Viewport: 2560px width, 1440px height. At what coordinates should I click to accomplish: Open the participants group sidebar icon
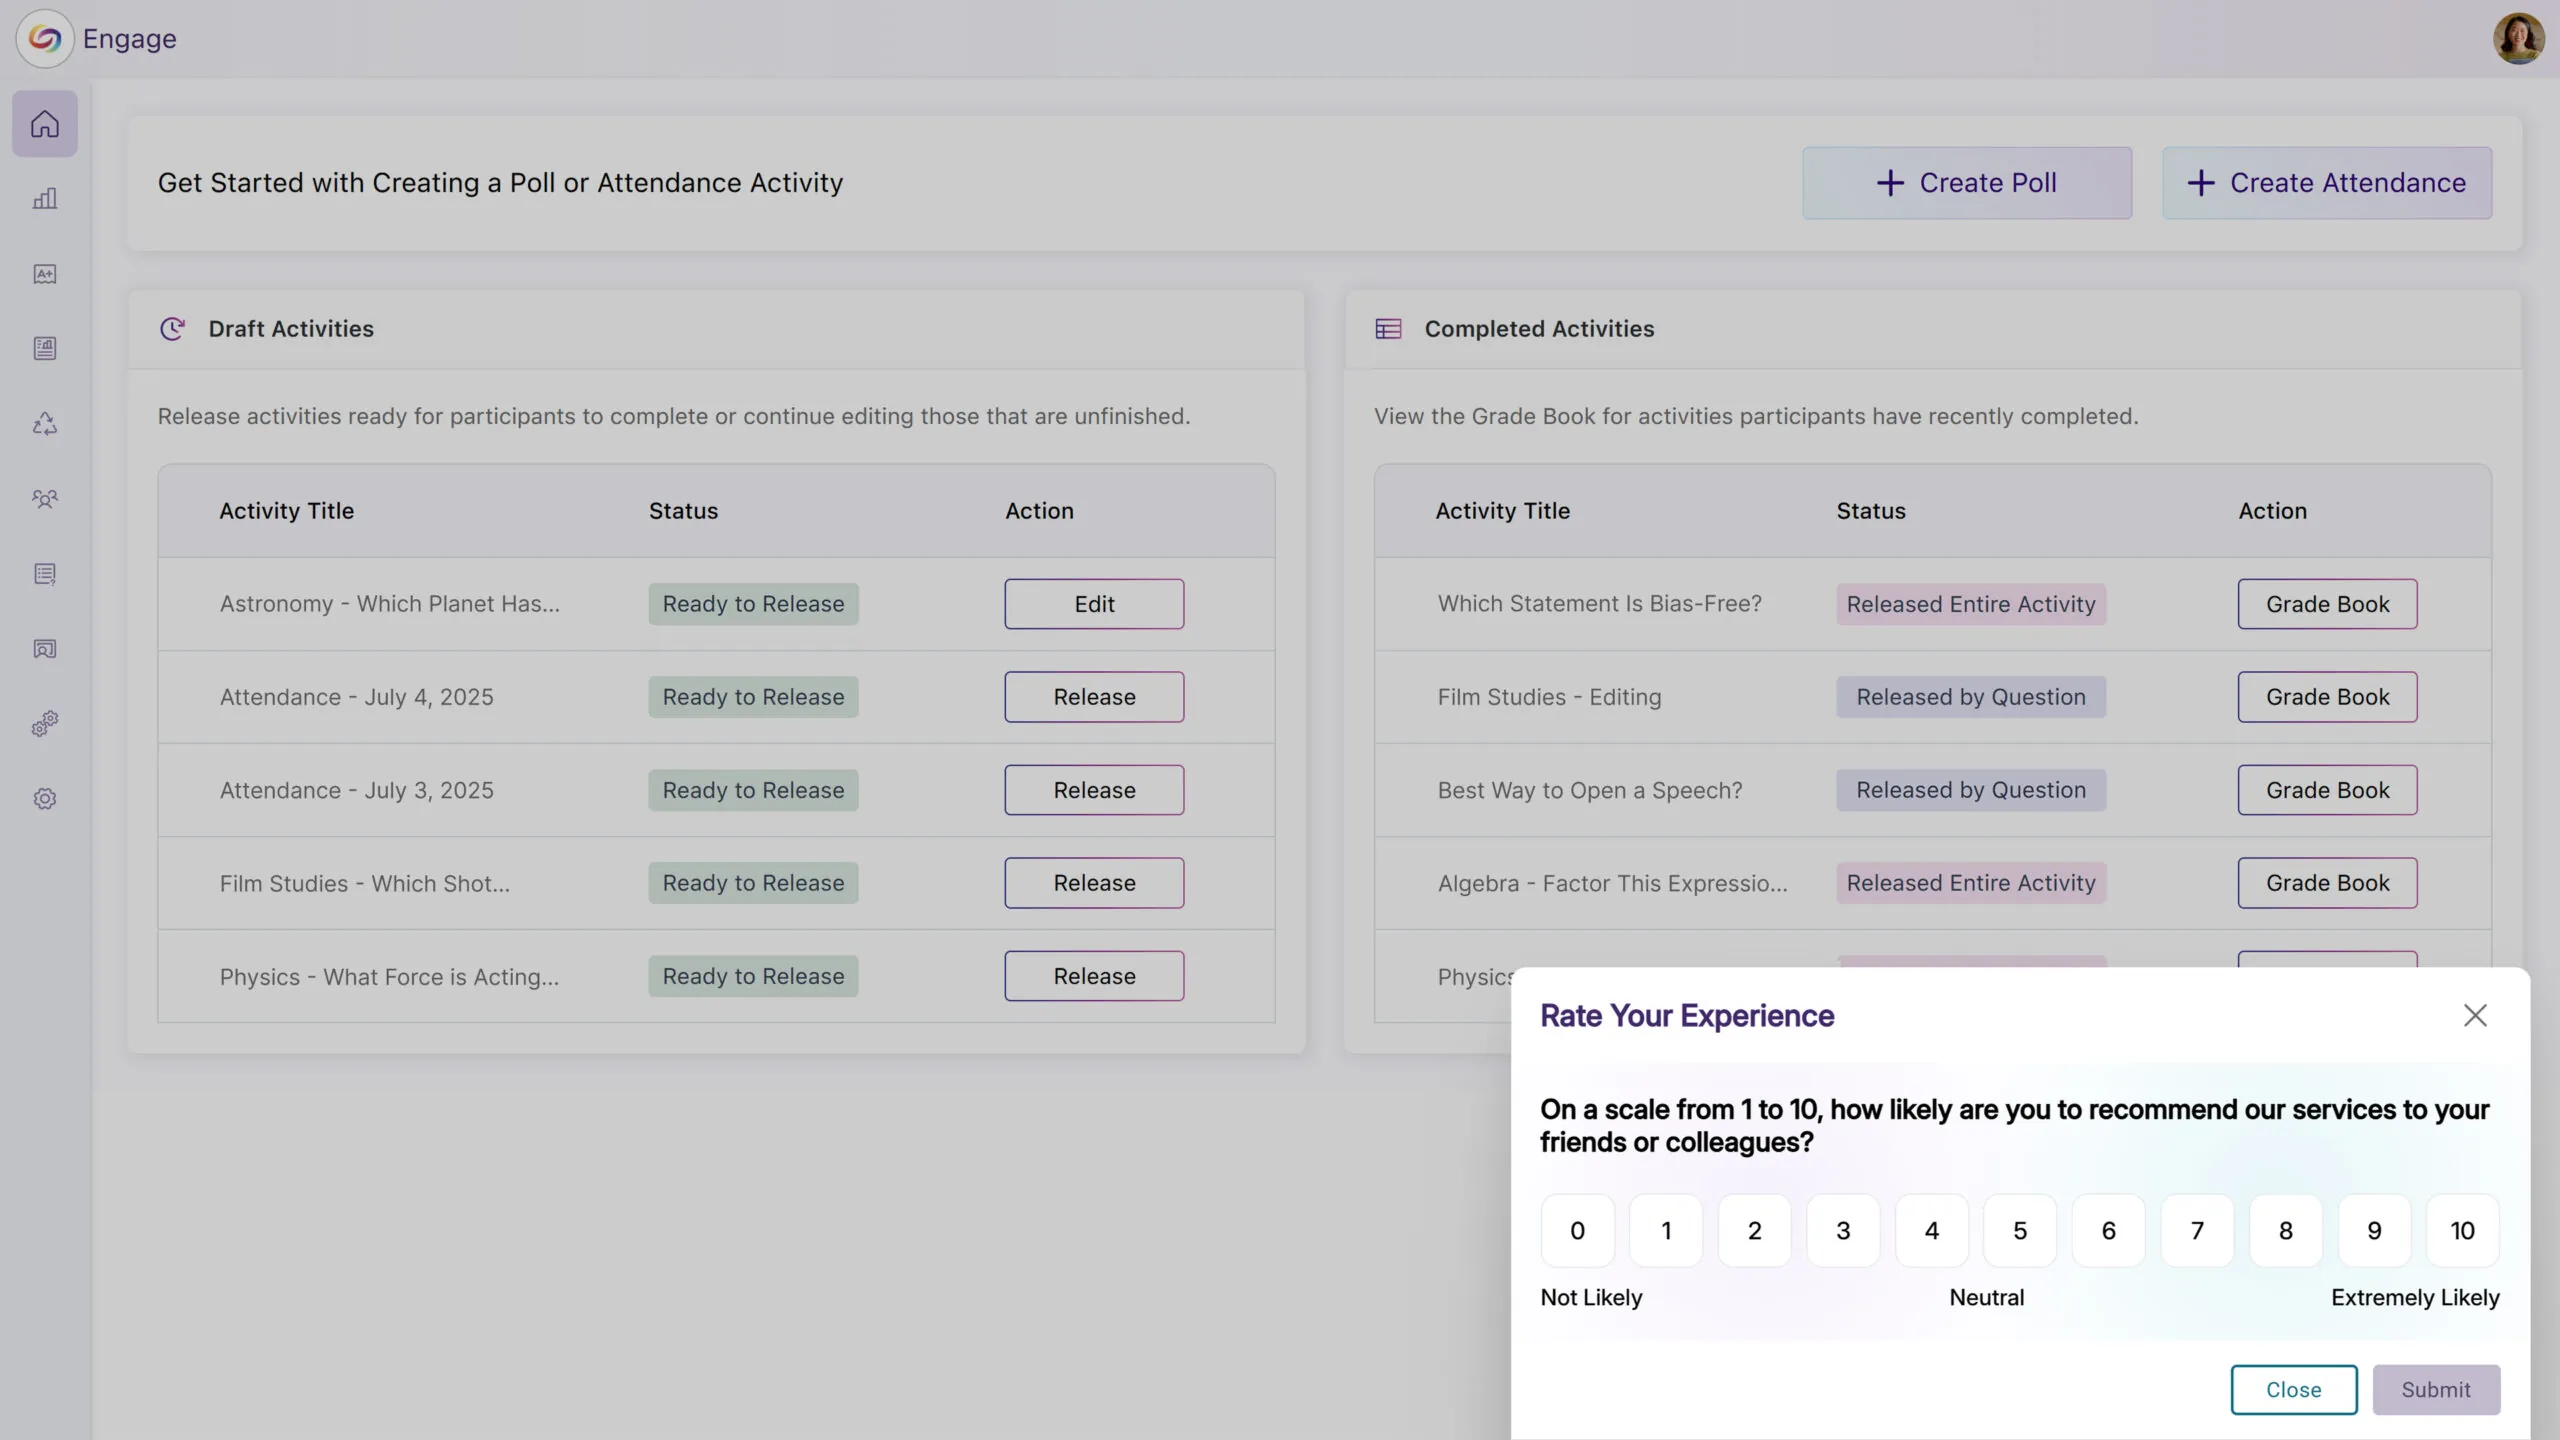coord(44,499)
